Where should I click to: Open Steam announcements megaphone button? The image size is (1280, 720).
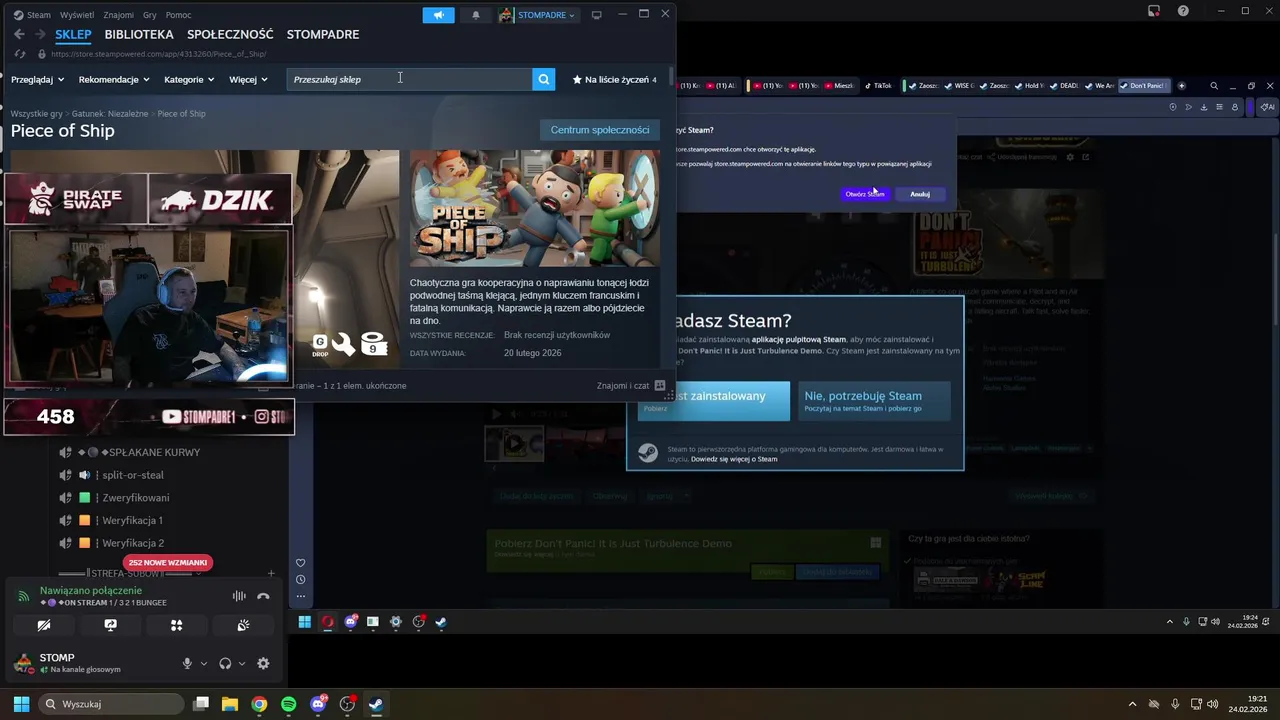point(438,15)
